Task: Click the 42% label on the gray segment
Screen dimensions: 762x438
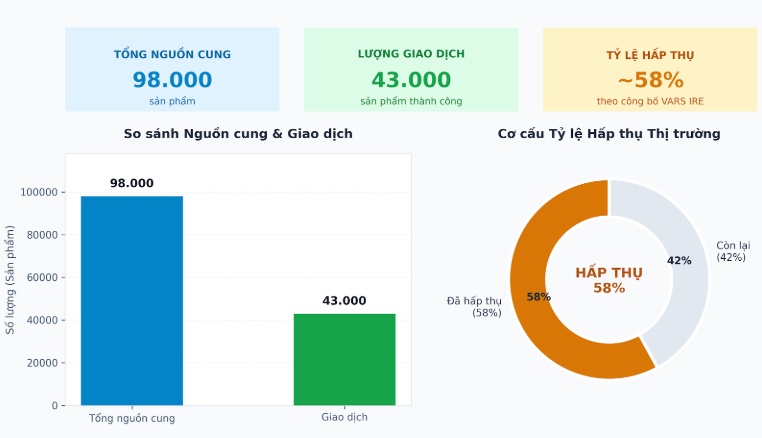Action: [x=679, y=261]
